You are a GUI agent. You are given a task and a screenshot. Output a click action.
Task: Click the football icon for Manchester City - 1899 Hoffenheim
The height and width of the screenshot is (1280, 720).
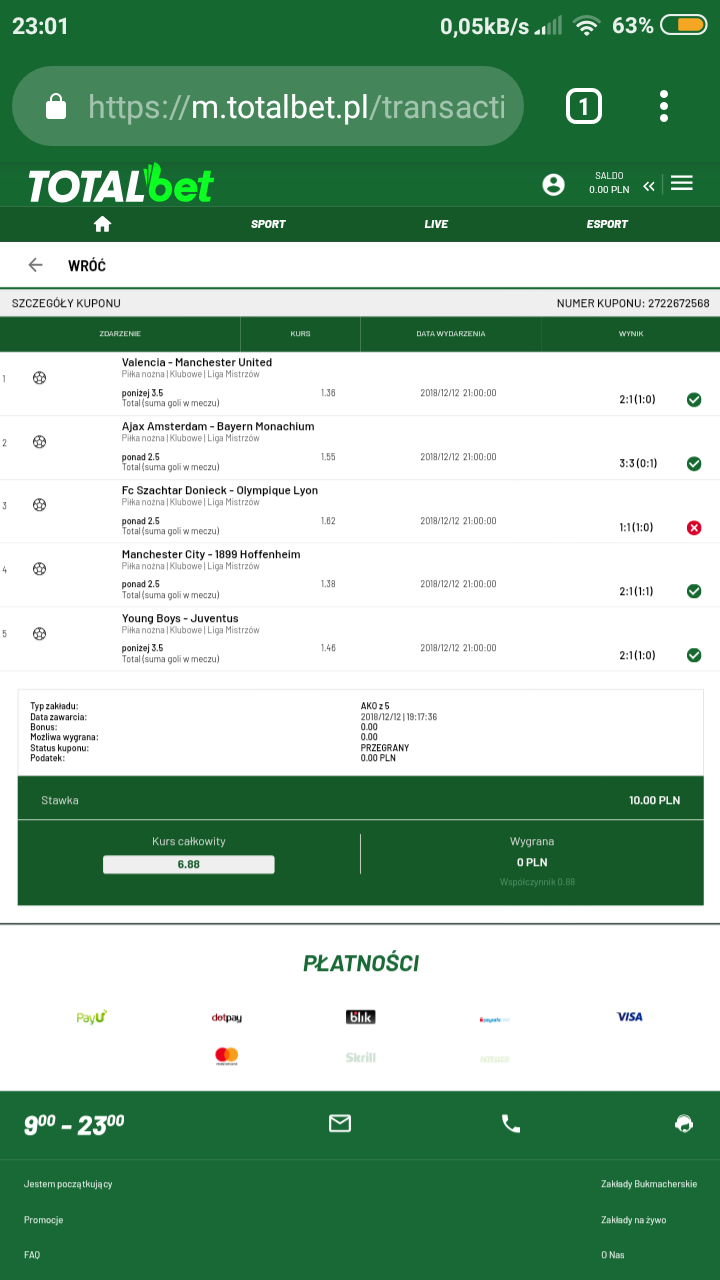coord(39,570)
